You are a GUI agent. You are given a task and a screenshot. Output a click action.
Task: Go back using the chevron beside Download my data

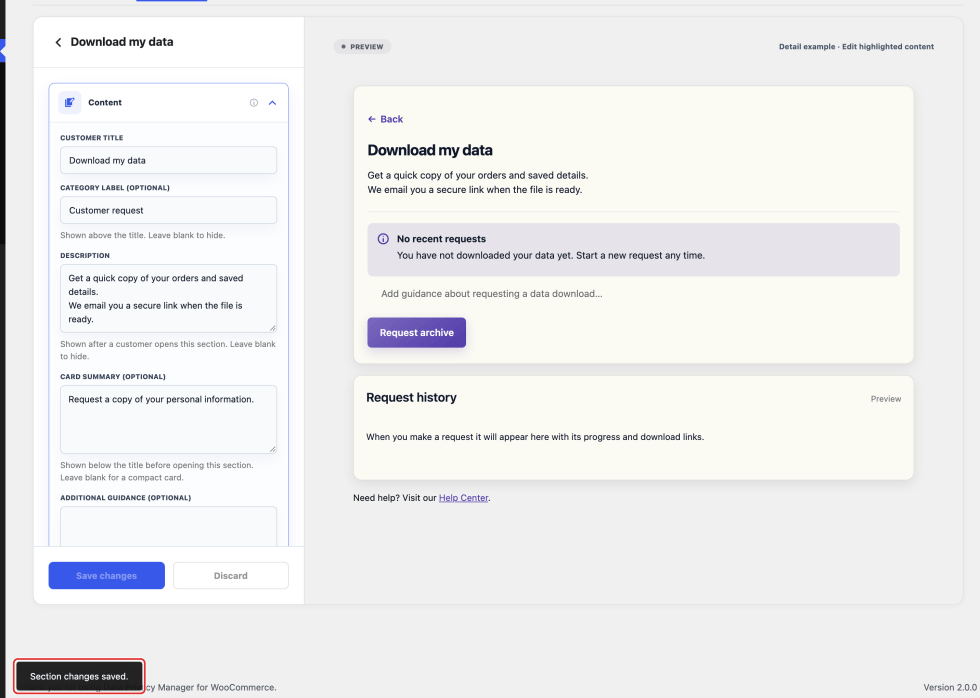[x=58, y=42]
